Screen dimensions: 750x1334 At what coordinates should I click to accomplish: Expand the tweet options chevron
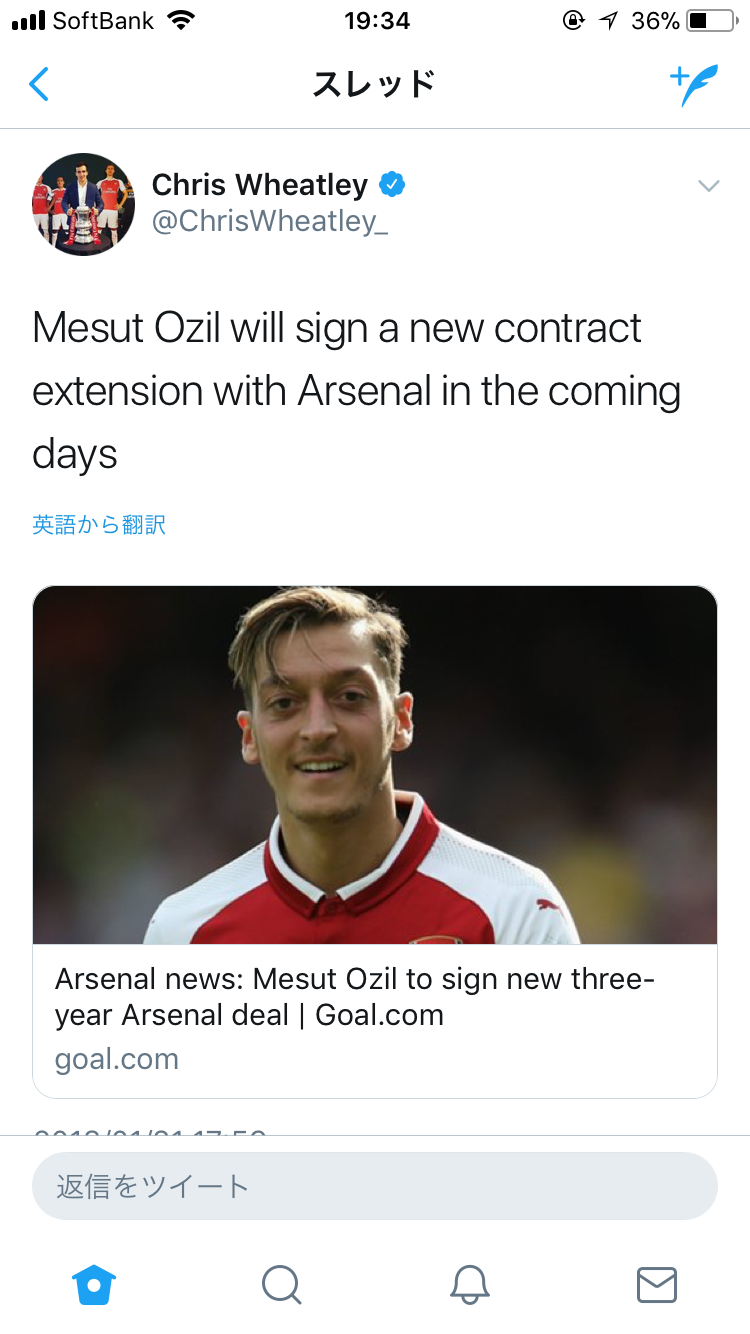tap(708, 186)
